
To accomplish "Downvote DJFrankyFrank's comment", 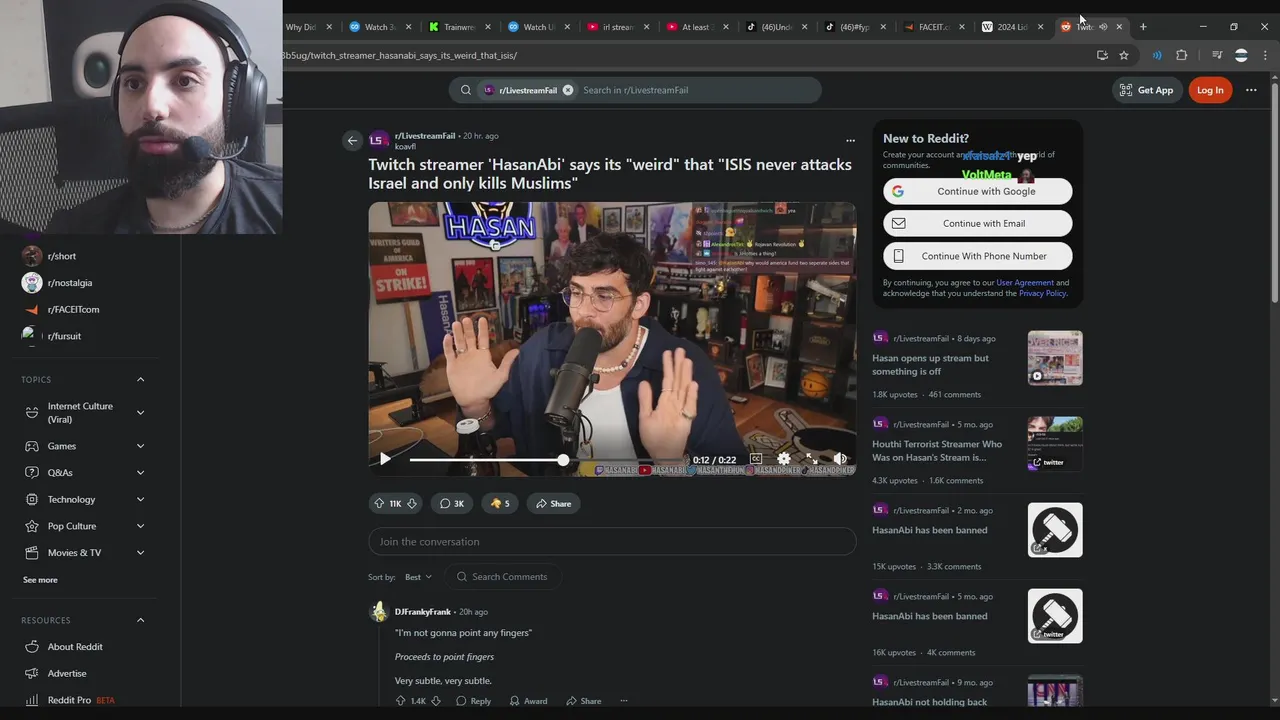I will 435,701.
